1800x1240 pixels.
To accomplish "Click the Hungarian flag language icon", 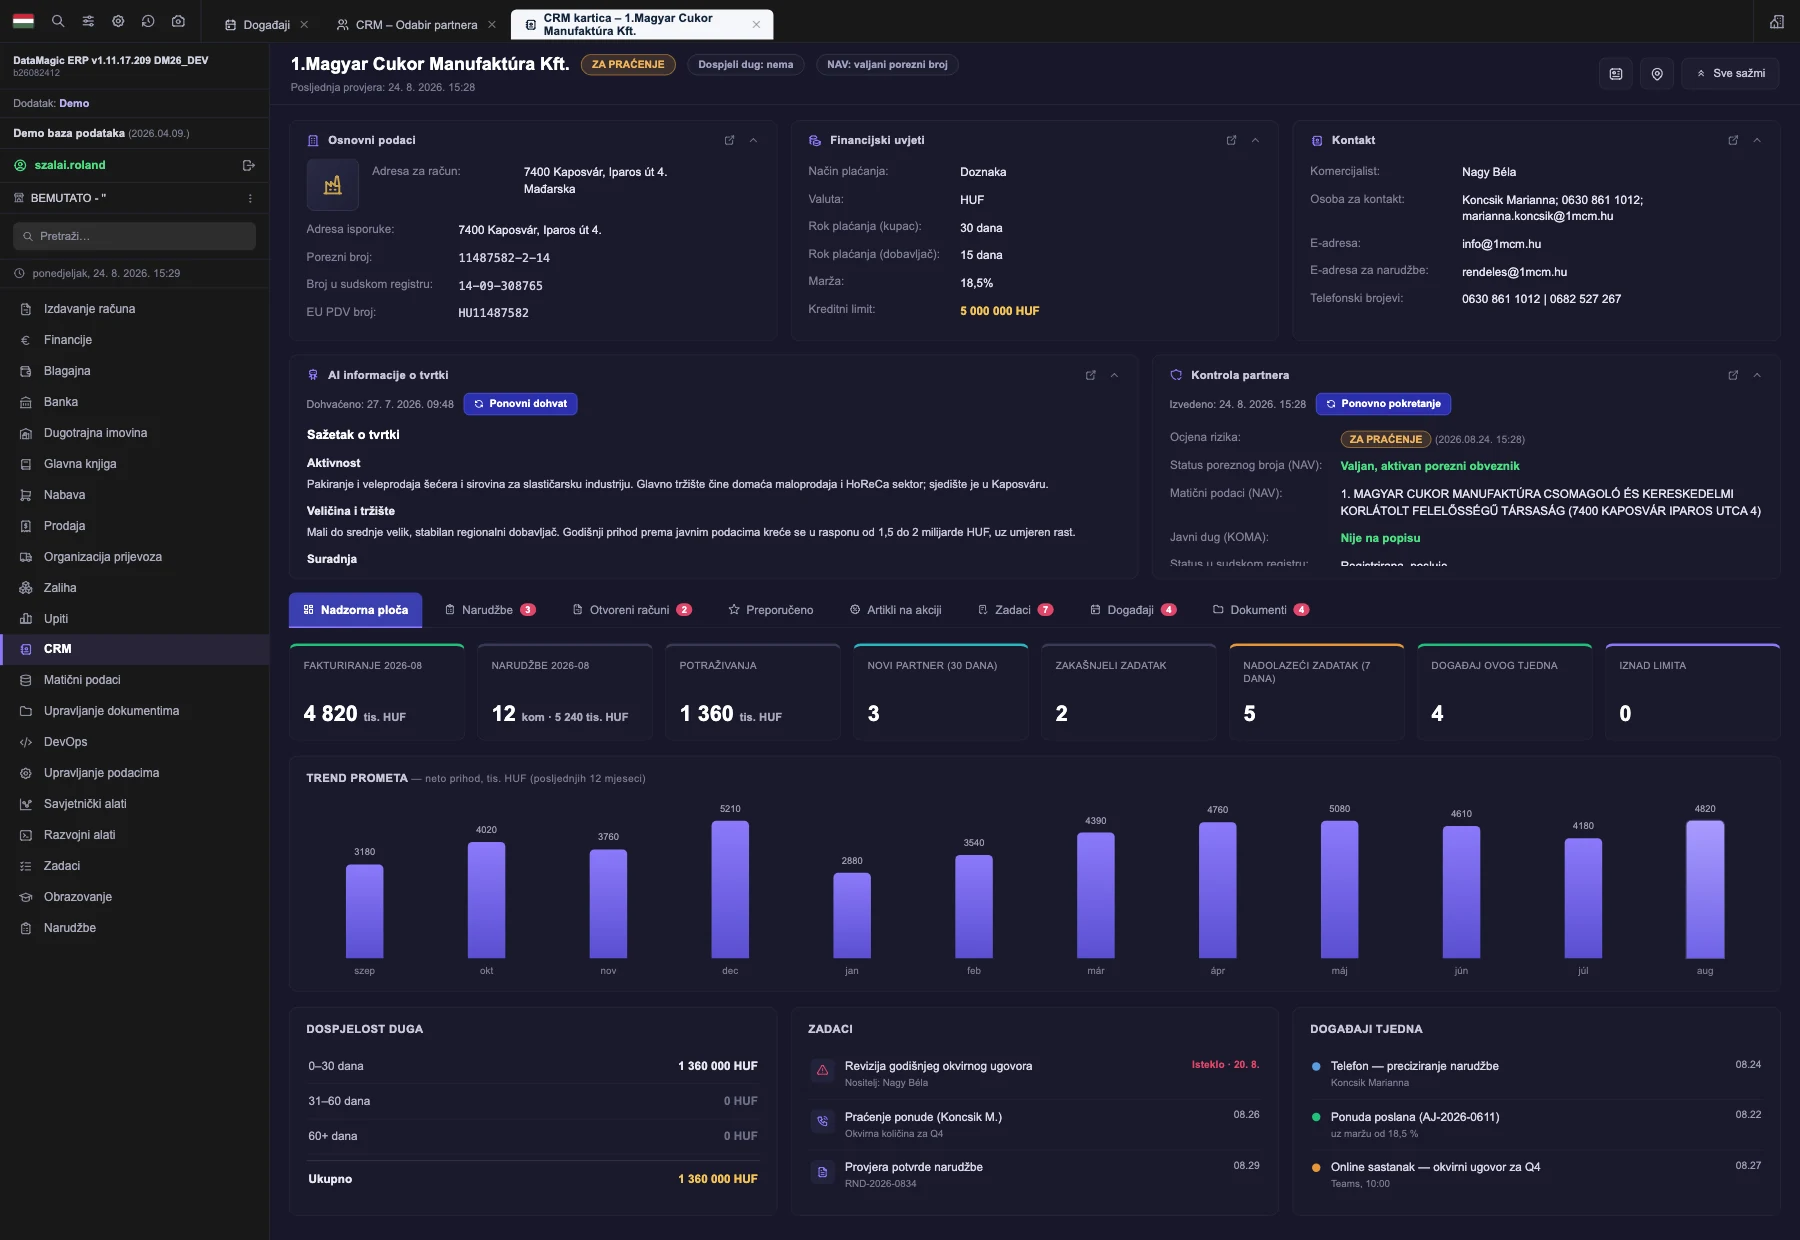I will (x=23, y=21).
